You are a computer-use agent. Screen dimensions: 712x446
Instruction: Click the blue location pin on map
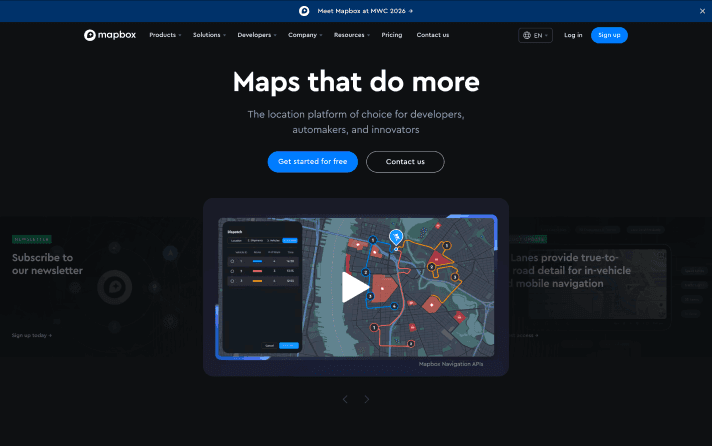(x=396, y=238)
